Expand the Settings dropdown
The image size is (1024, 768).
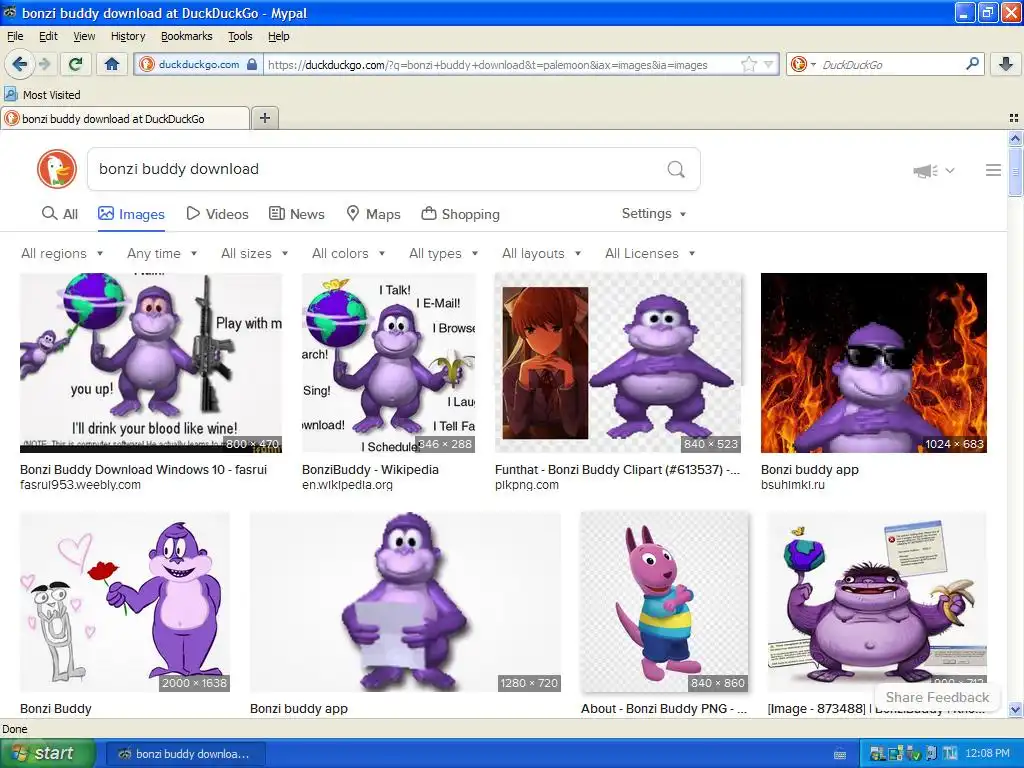(654, 214)
